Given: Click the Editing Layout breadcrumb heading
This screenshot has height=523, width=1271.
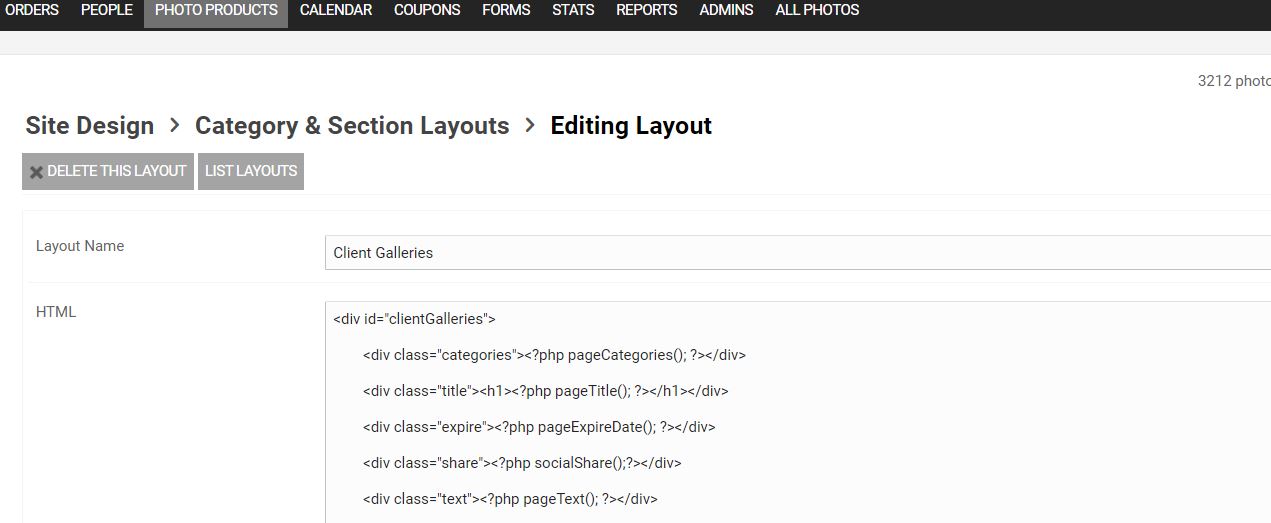Looking at the screenshot, I should (631, 126).
